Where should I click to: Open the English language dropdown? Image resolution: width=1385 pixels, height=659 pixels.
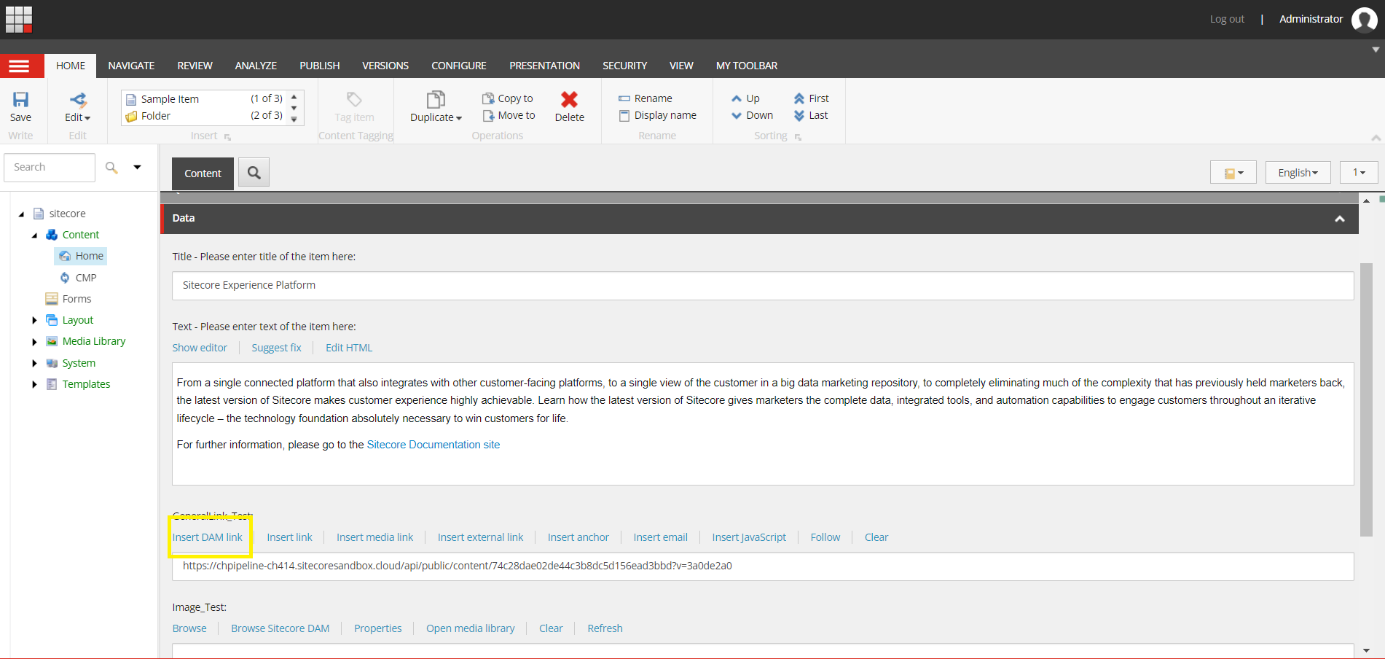pyautogui.click(x=1298, y=173)
